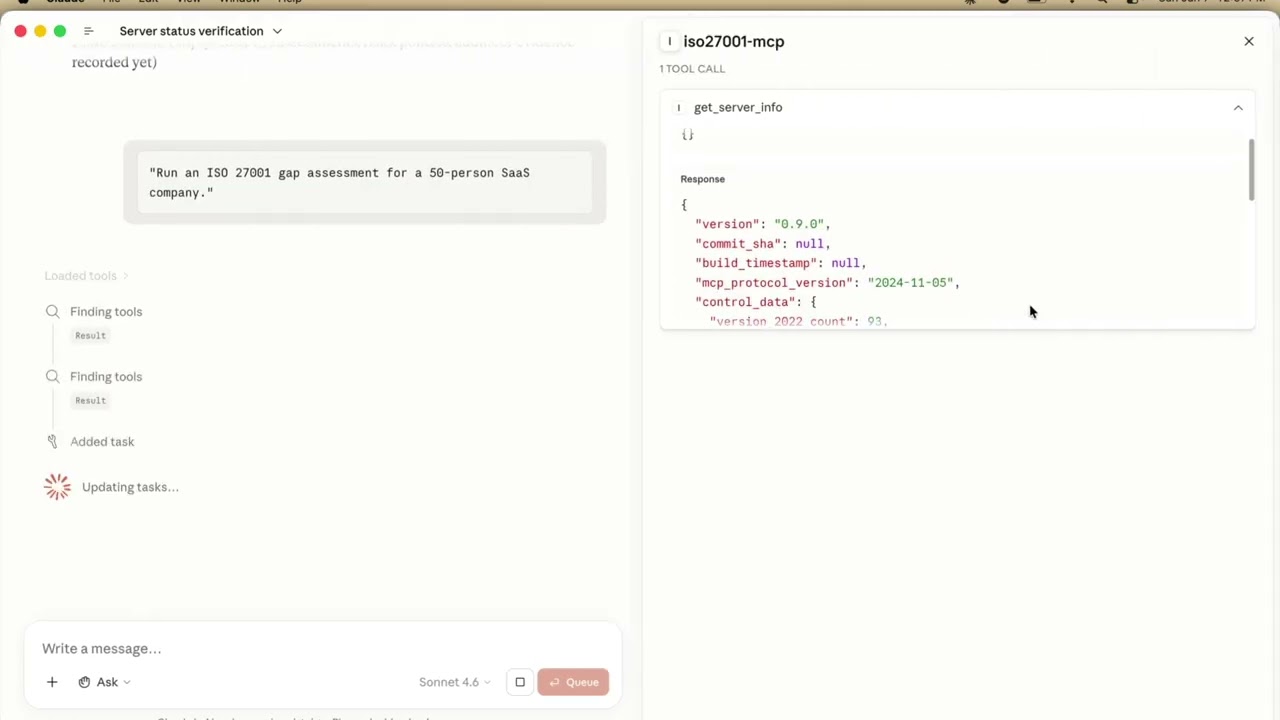The width and height of the screenshot is (1280, 720).
Task: Click the get_server_info tool icon
Action: 679,108
